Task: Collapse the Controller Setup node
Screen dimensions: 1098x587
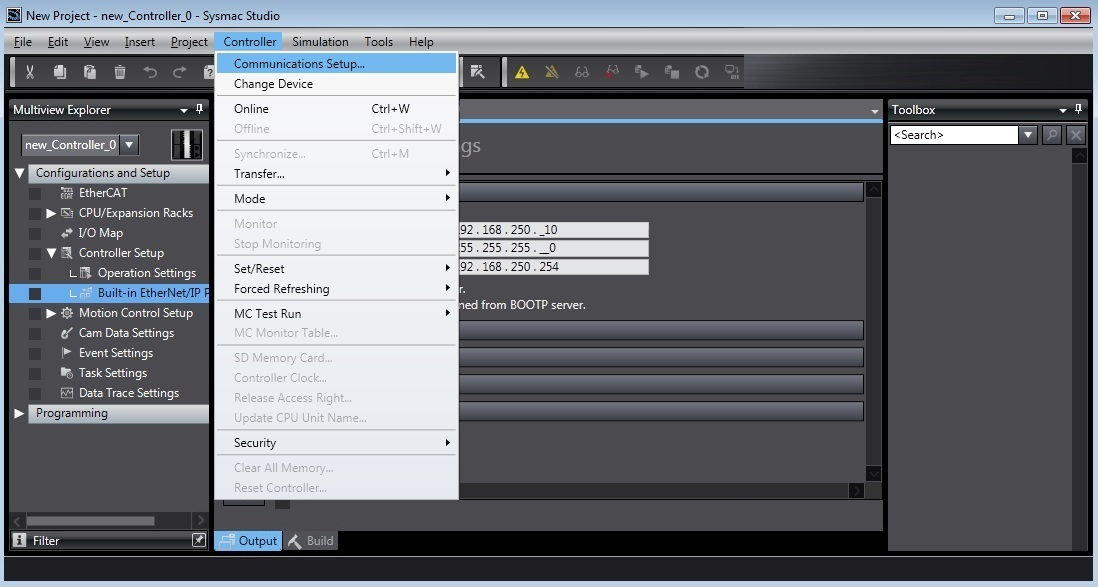Action: 51,253
